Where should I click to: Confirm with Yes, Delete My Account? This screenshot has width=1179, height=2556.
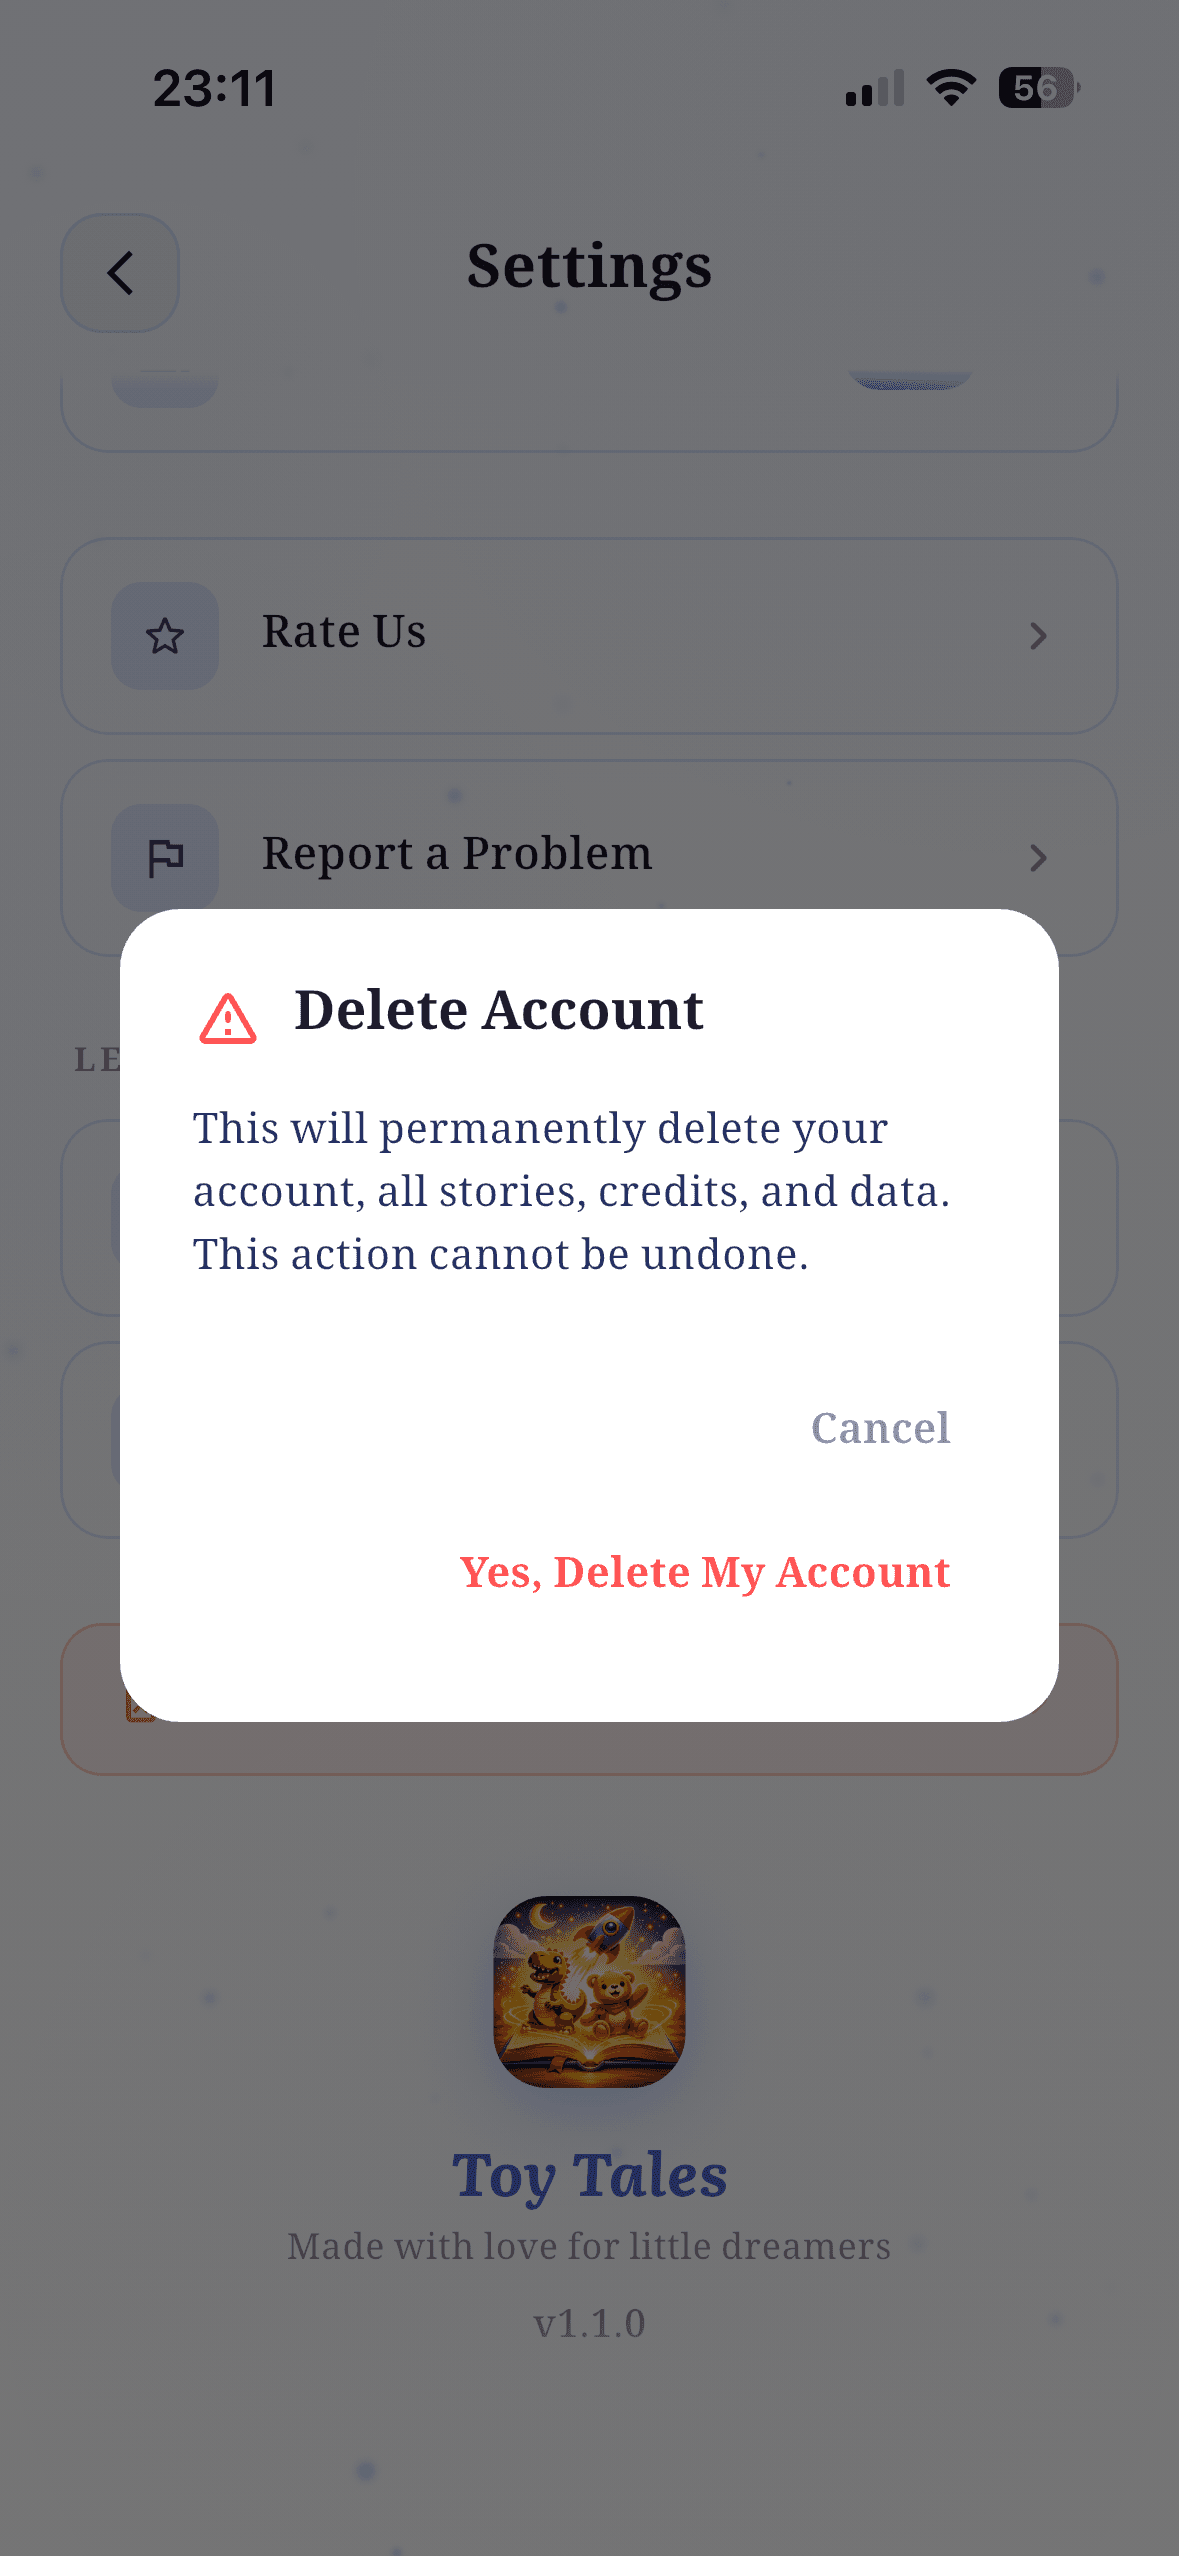pyautogui.click(x=704, y=1572)
